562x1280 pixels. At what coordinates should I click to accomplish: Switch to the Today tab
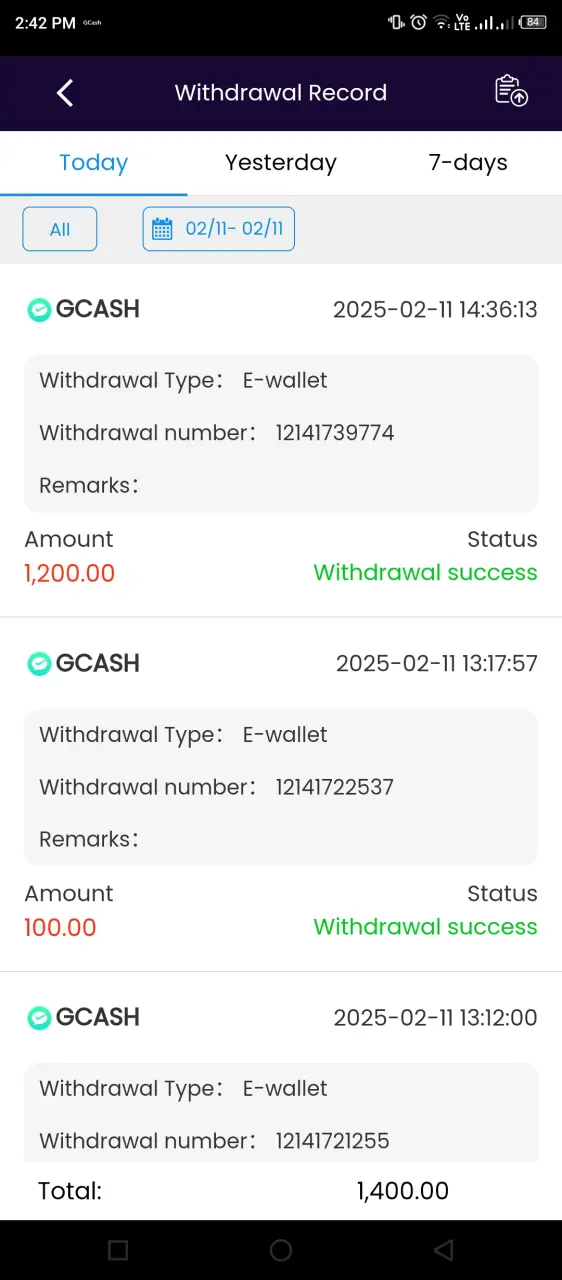coord(93,163)
